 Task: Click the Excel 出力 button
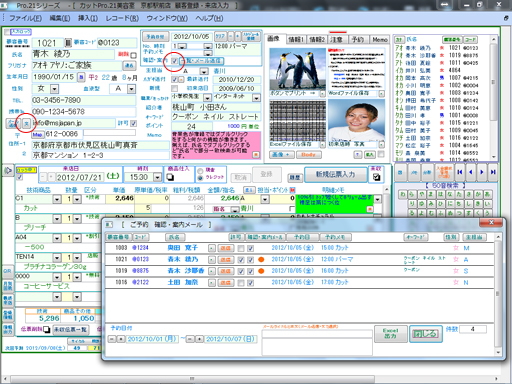coord(390,333)
